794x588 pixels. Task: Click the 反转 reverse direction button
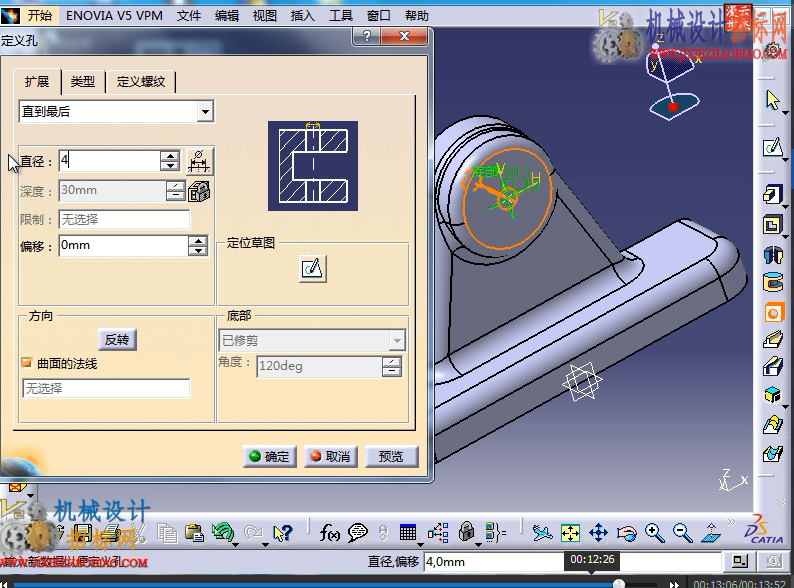click(117, 339)
